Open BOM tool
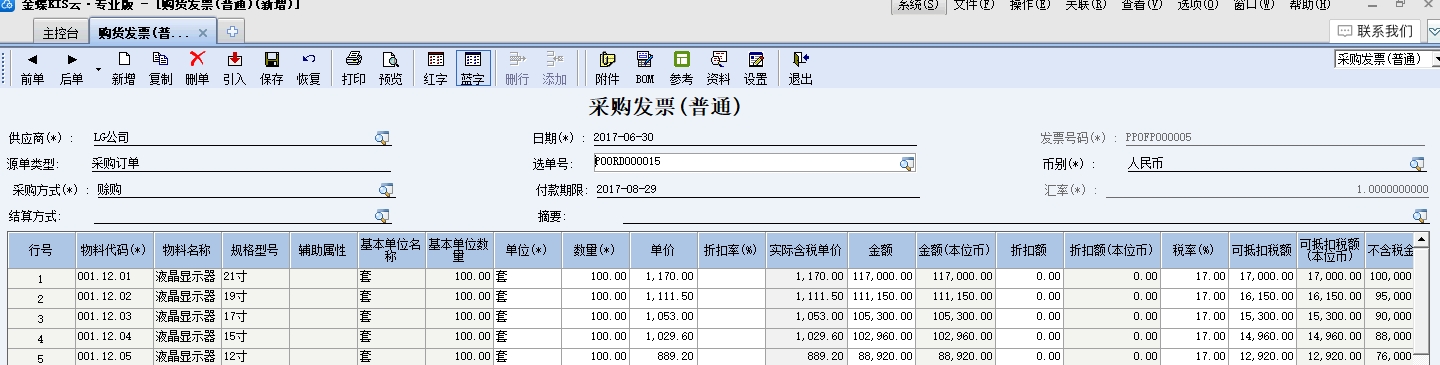The height and width of the screenshot is (365, 1440). pos(644,69)
